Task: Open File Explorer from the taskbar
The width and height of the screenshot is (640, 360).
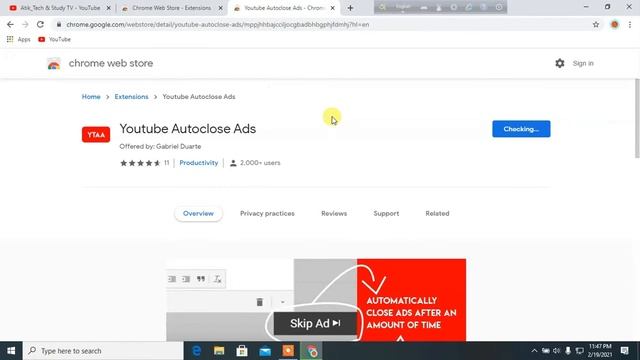Action: point(219,351)
